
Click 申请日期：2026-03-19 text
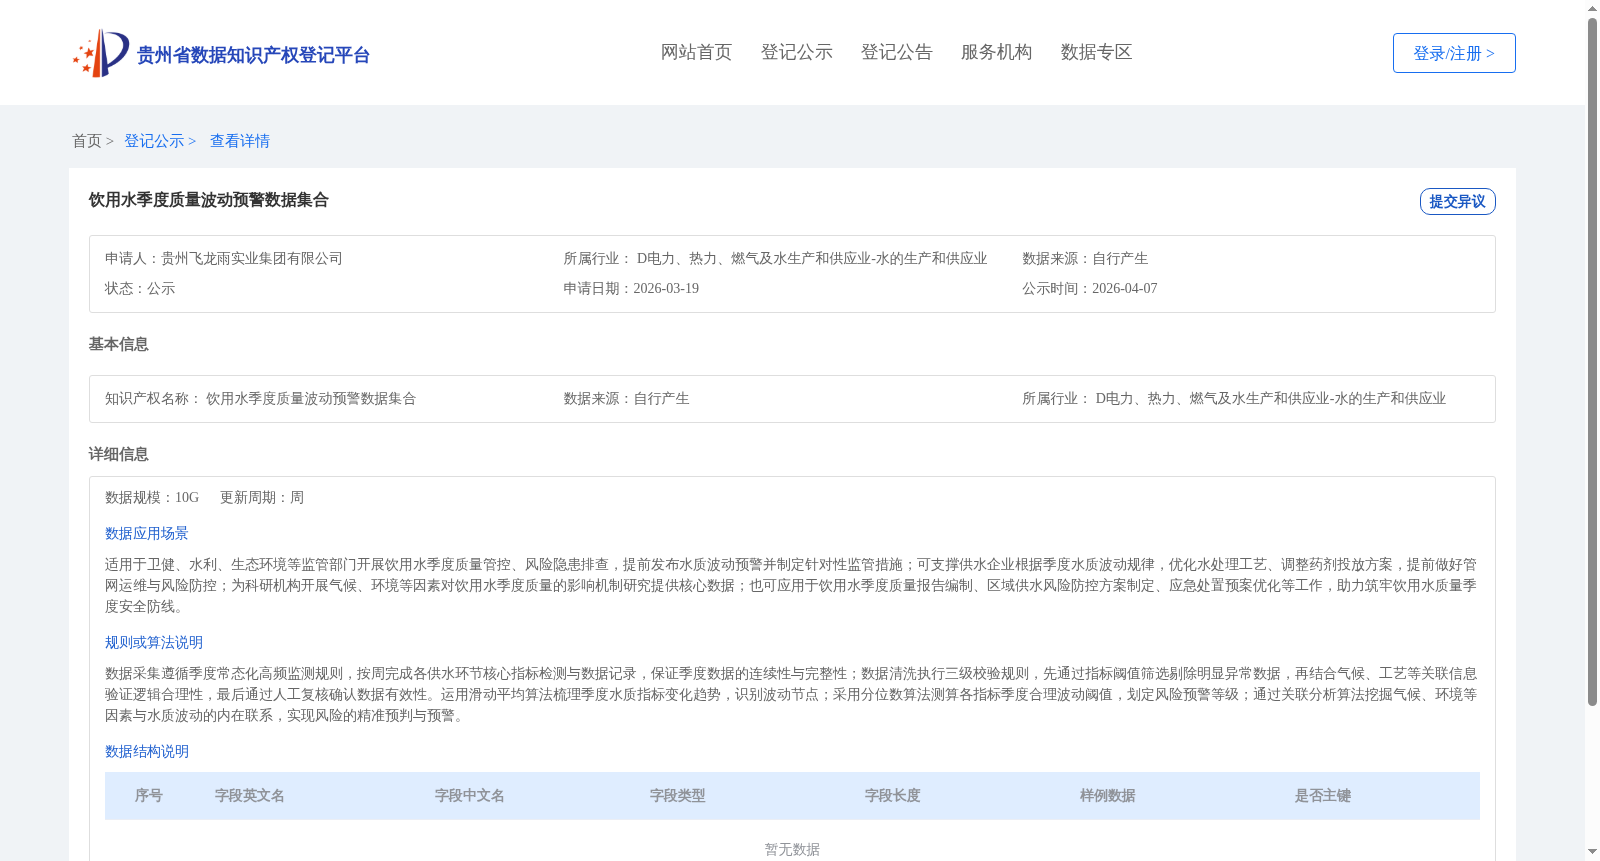click(631, 288)
